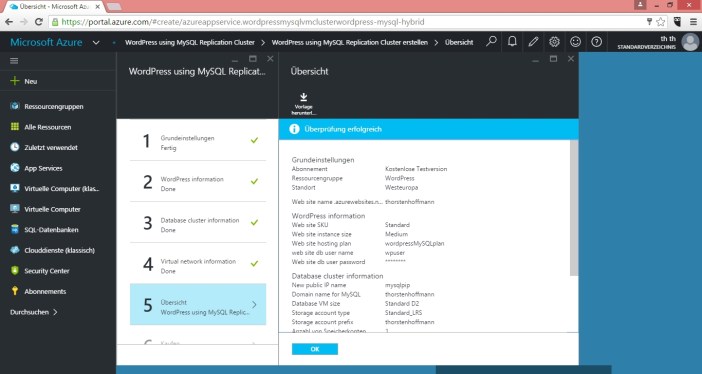Click the Clouddienste (klassisch) cloud icon
Image resolution: width=702 pixels, height=374 pixels.
(15, 250)
